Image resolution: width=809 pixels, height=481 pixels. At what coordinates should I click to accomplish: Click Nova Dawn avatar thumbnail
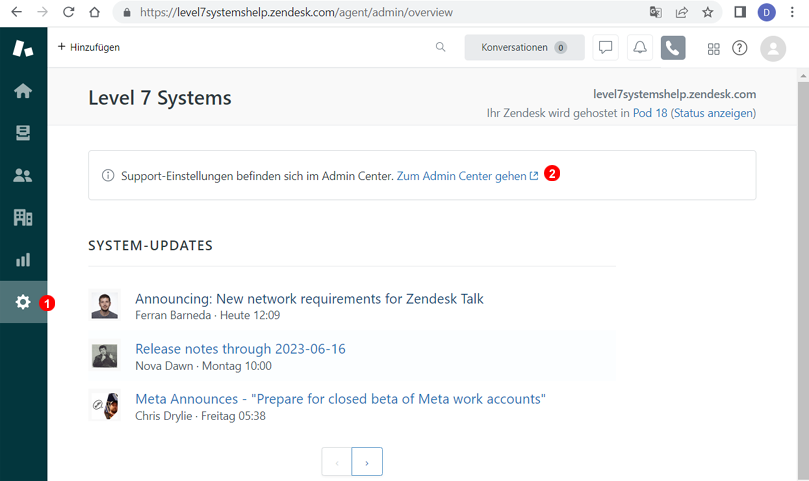pos(105,356)
